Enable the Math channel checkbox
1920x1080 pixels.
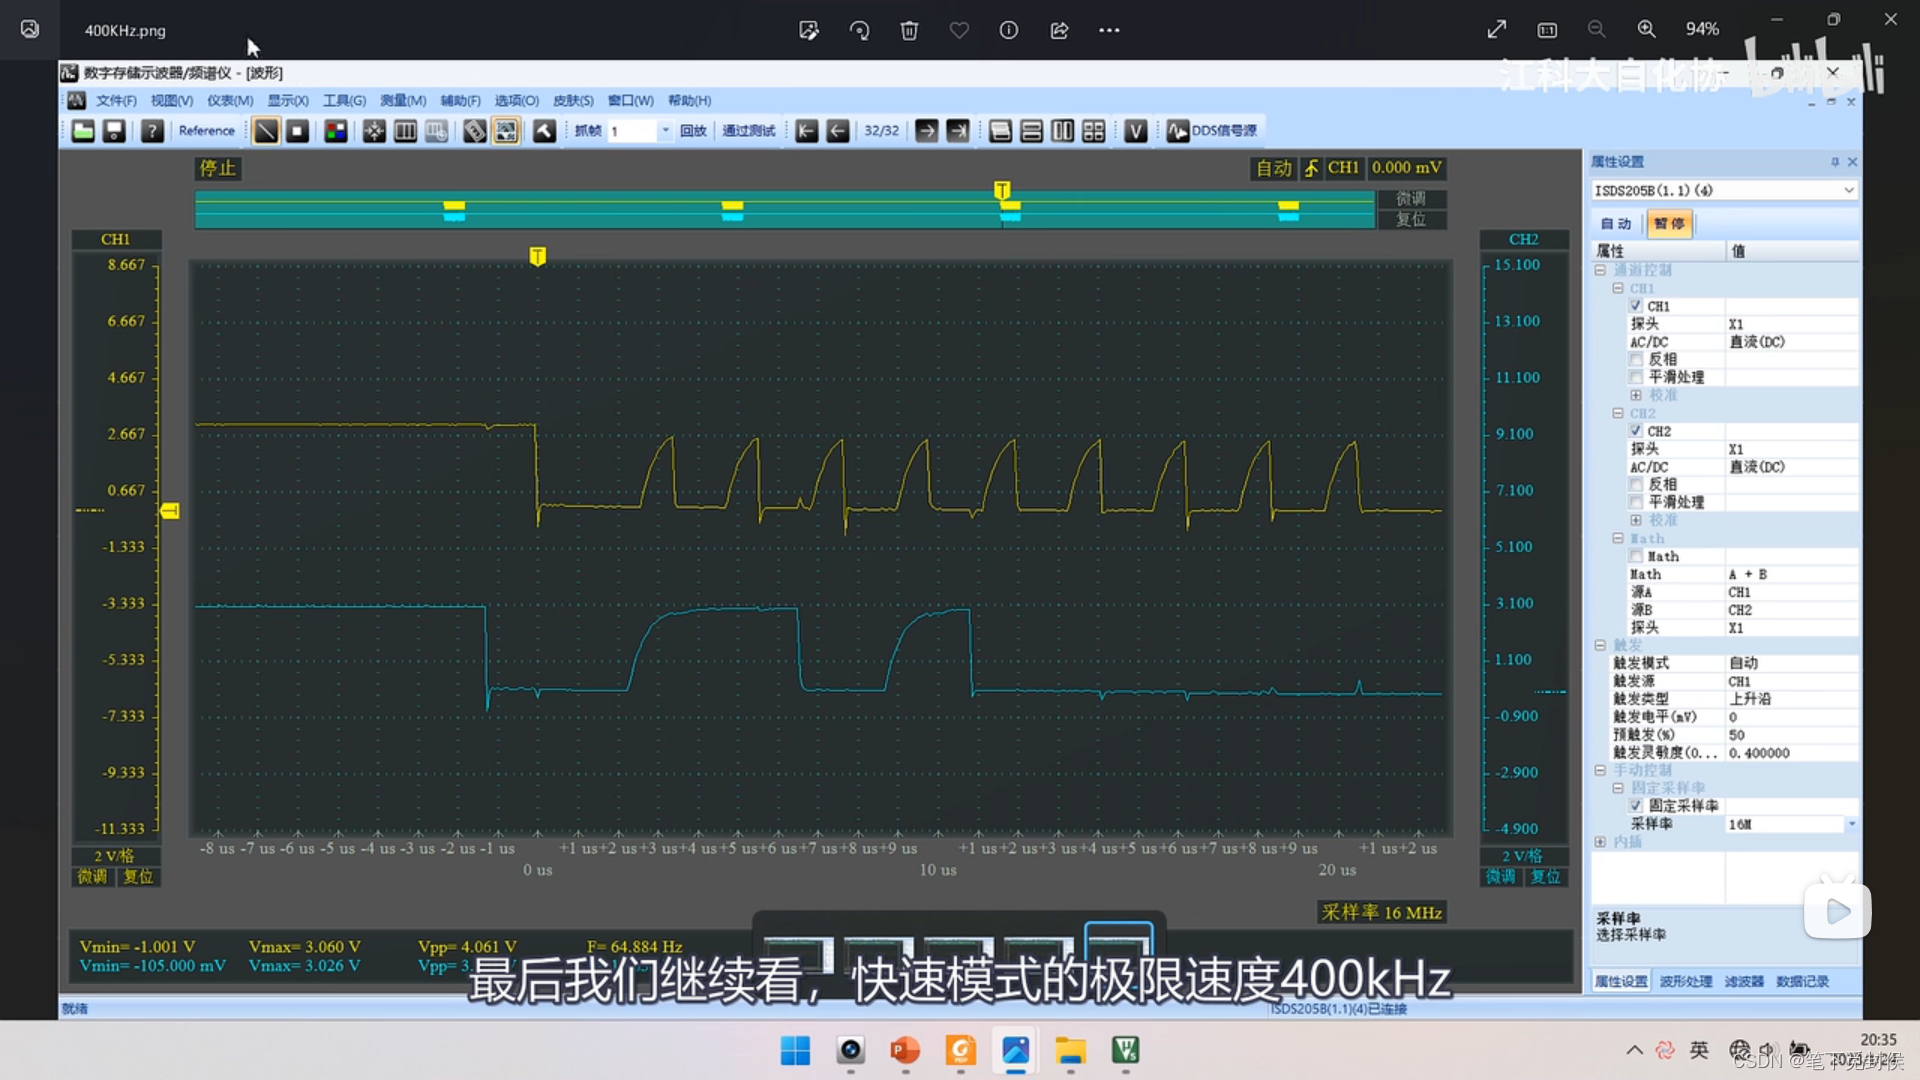(1636, 556)
